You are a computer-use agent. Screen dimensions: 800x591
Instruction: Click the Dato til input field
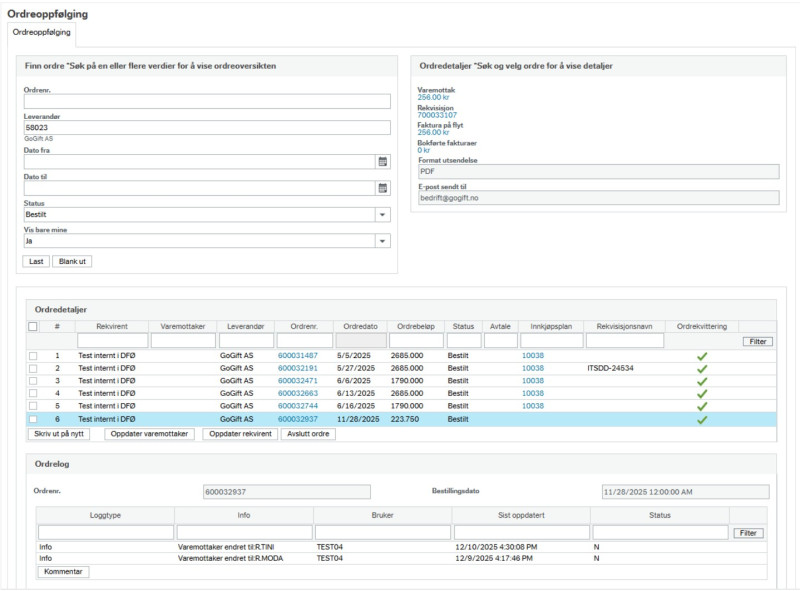199,188
